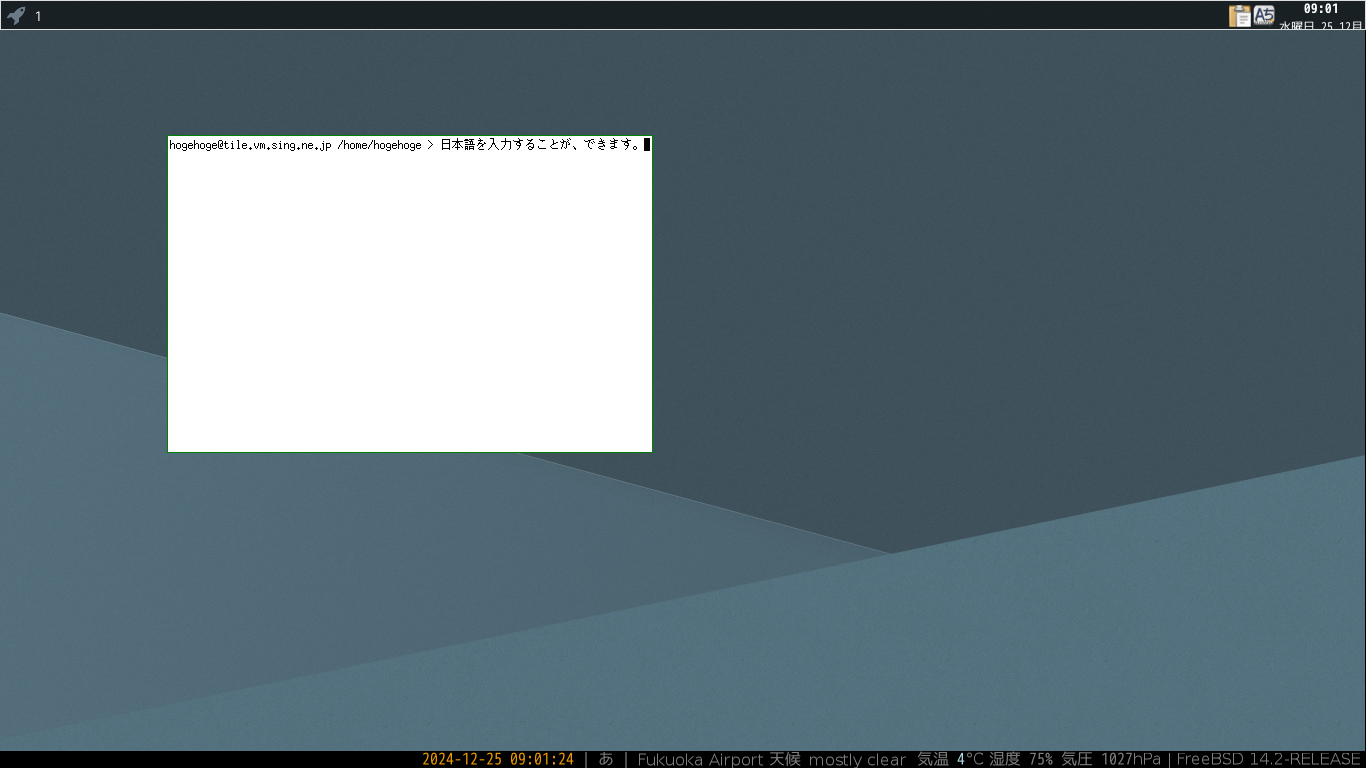Click the 75% humidity value
The height and width of the screenshot is (768, 1366).
coord(1040,760)
